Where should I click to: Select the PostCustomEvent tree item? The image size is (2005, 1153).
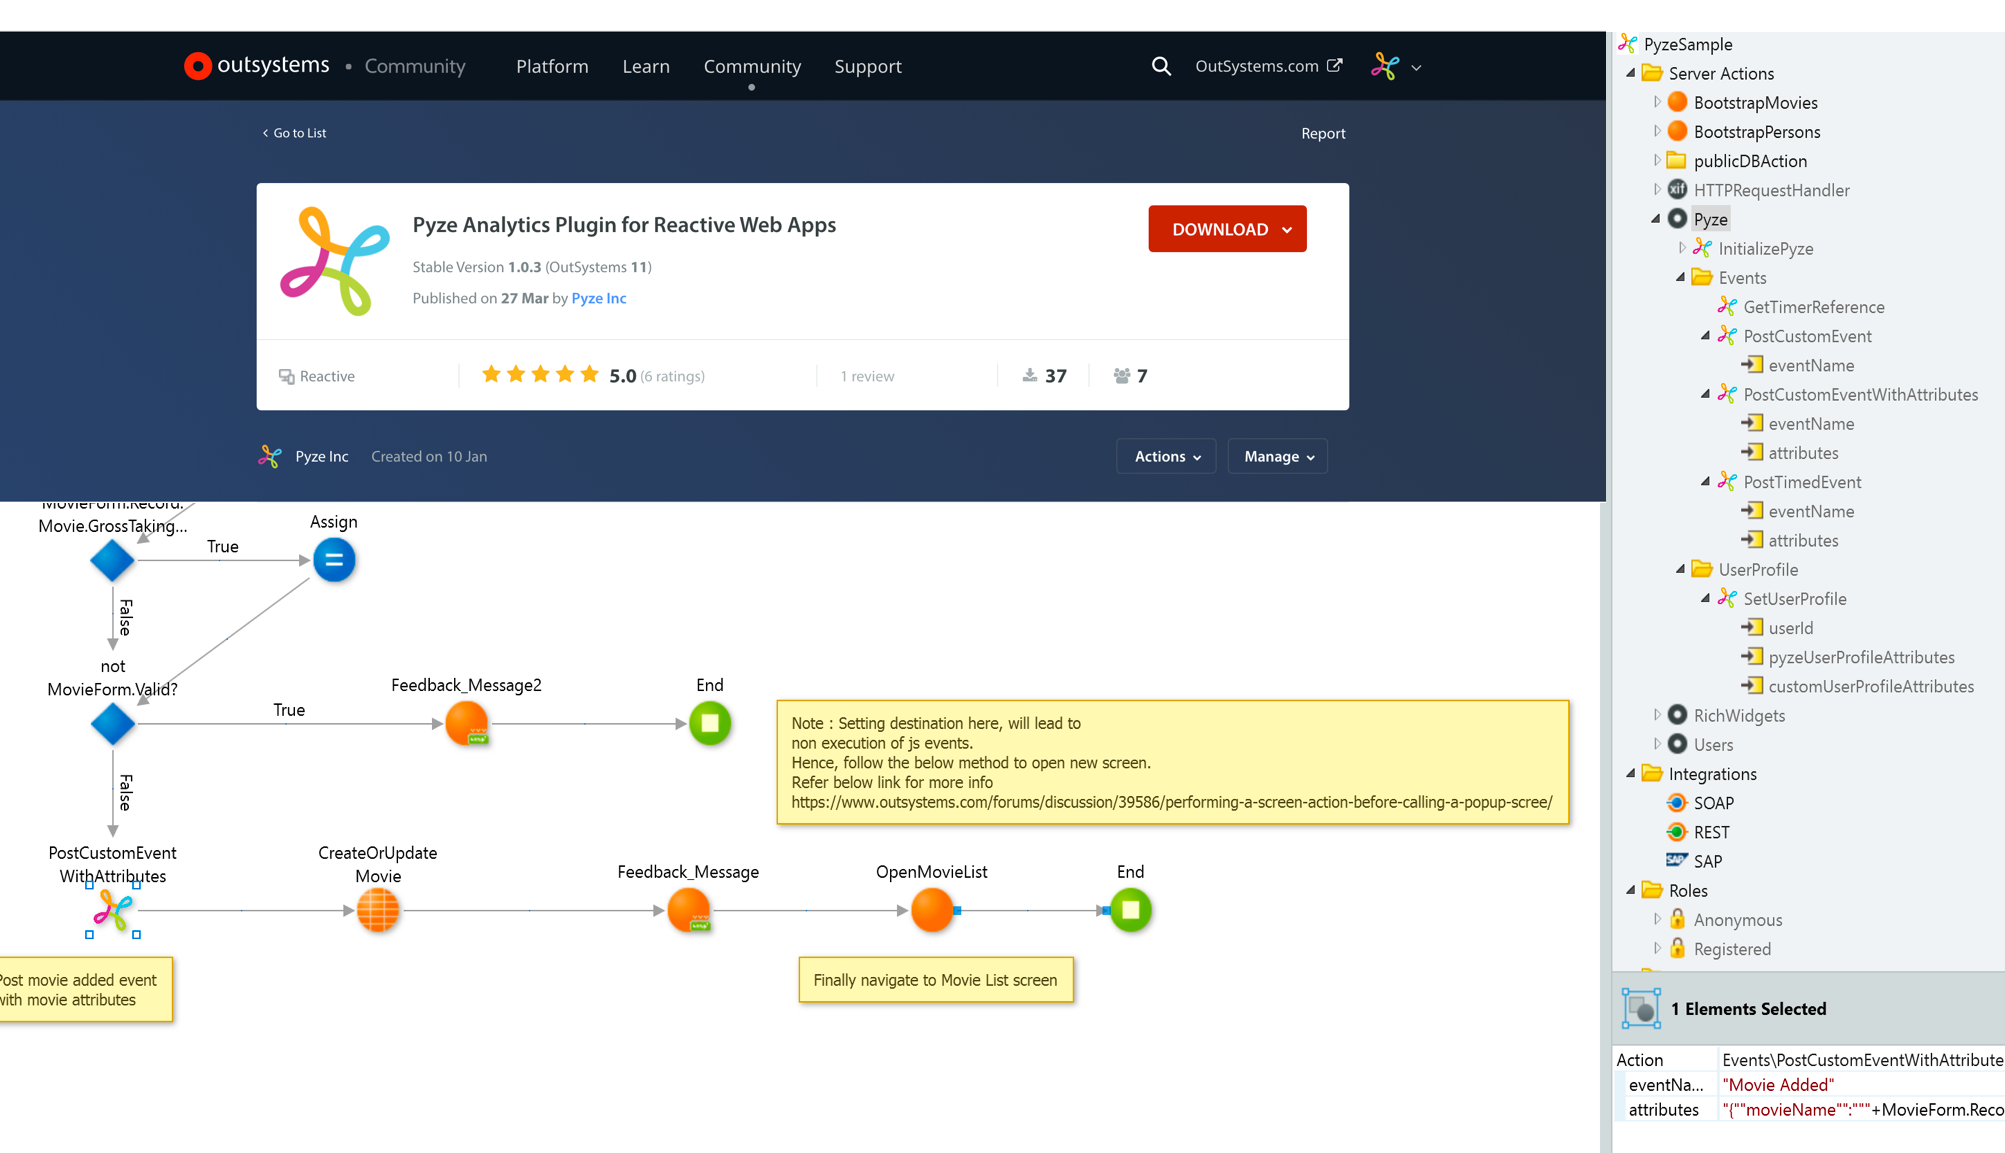pyautogui.click(x=1807, y=336)
